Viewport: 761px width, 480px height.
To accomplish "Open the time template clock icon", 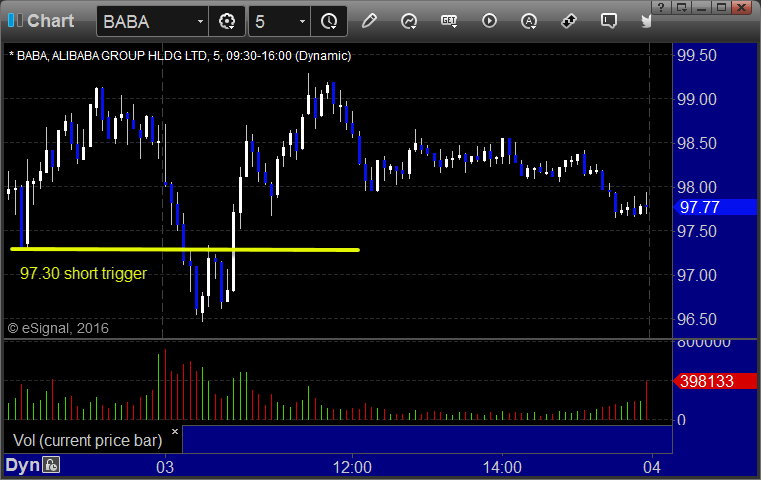I will 329,21.
